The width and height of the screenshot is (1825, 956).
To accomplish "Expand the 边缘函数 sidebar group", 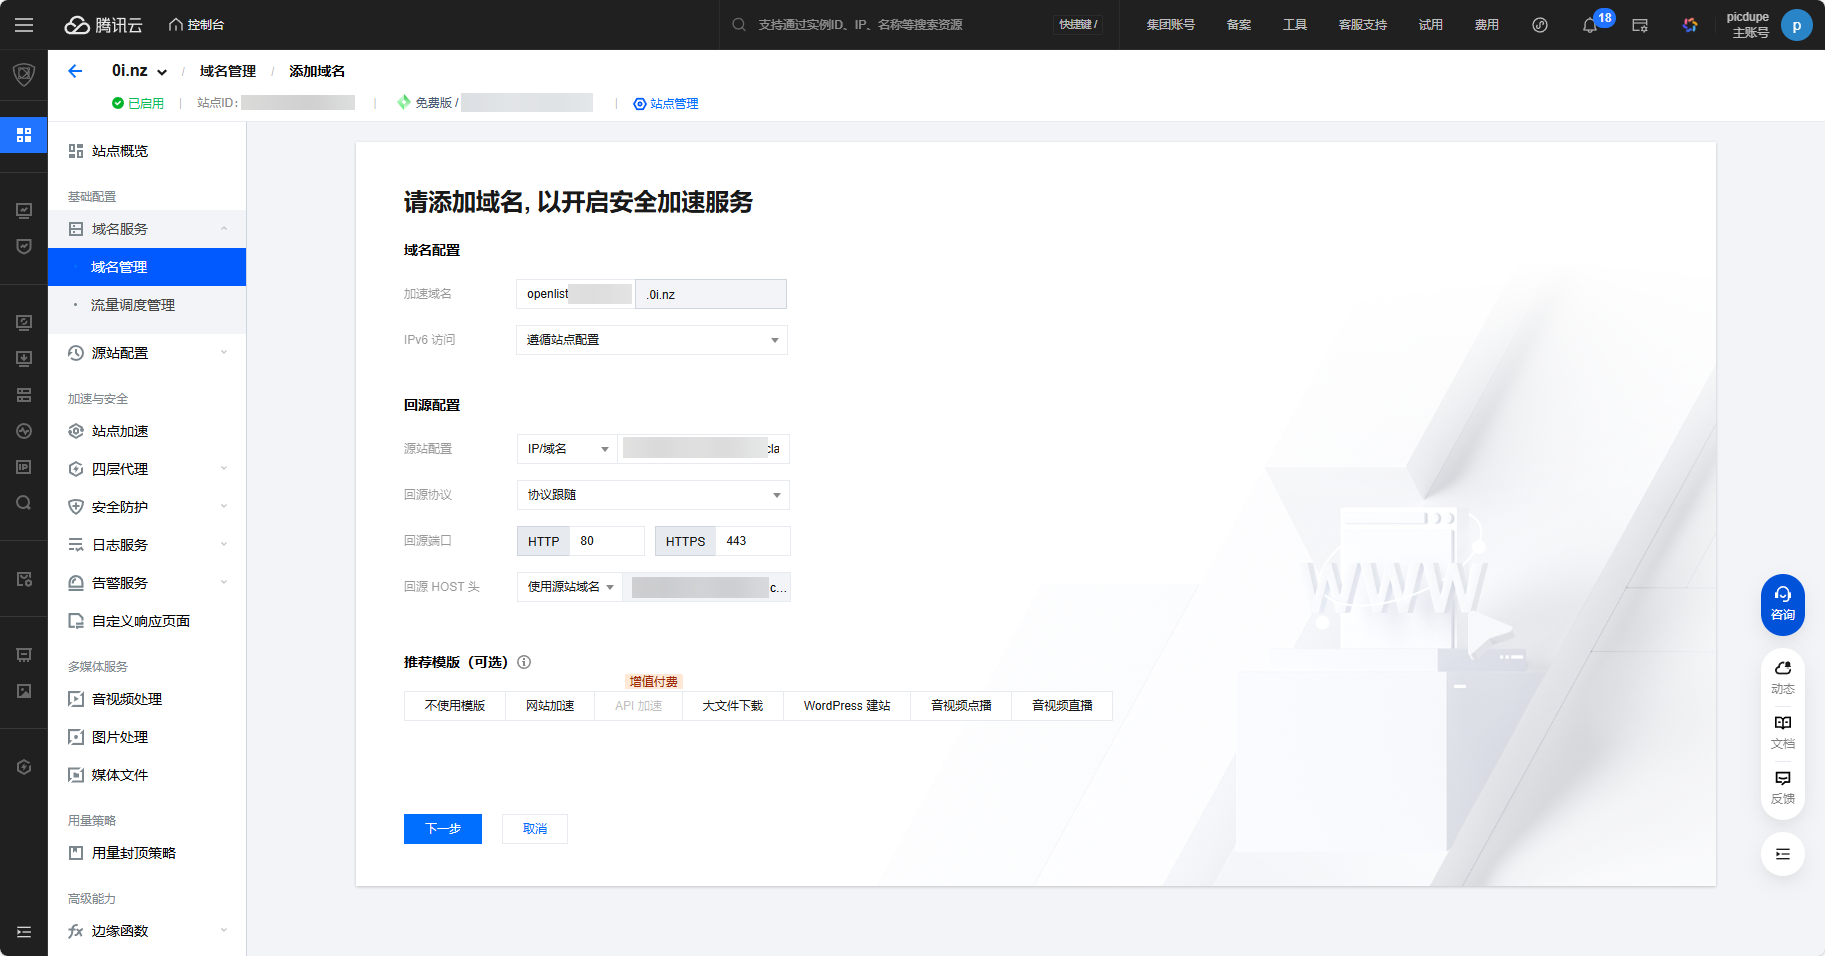I will click(x=147, y=931).
